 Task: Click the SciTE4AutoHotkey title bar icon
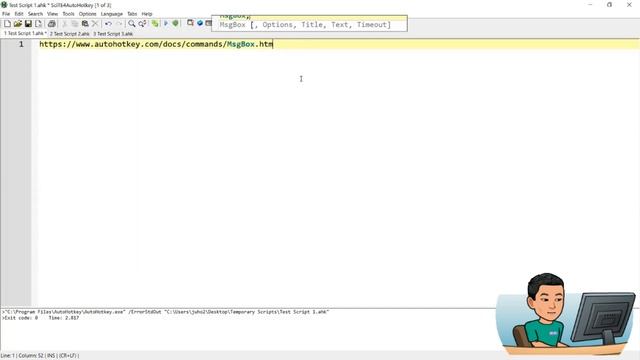pos(4,5)
